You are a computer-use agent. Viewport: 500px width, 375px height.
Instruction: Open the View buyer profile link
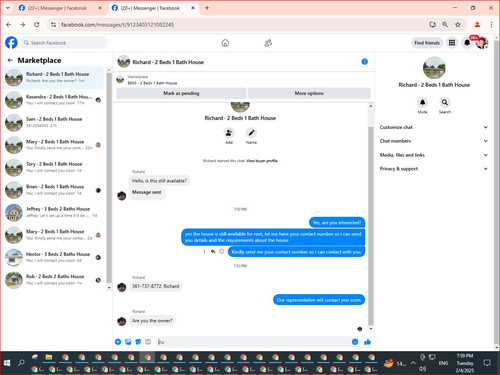click(x=262, y=161)
